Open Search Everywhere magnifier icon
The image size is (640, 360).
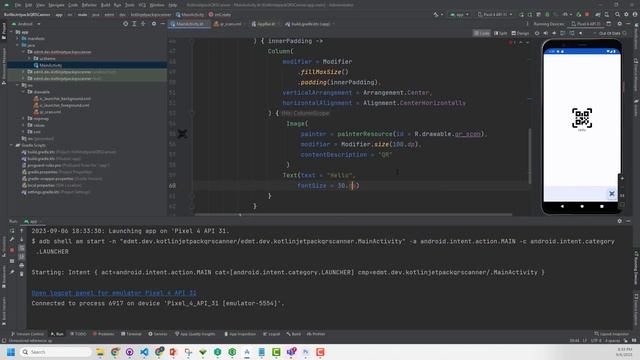(617, 14)
